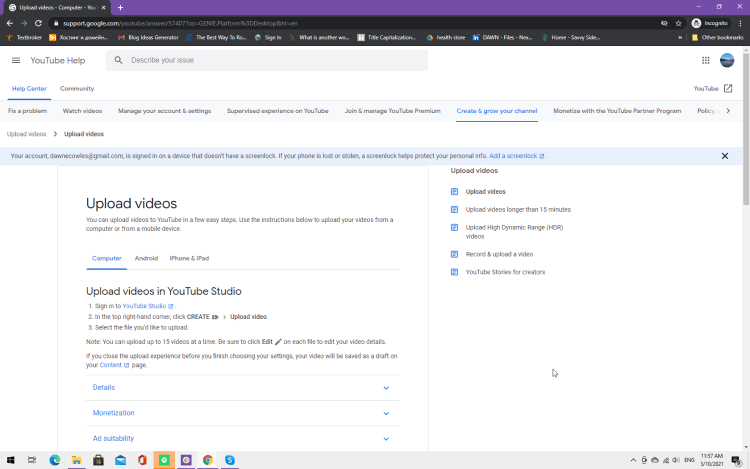
Task: Open Microsoft Store from taskbar
Action: pos(99,460)
